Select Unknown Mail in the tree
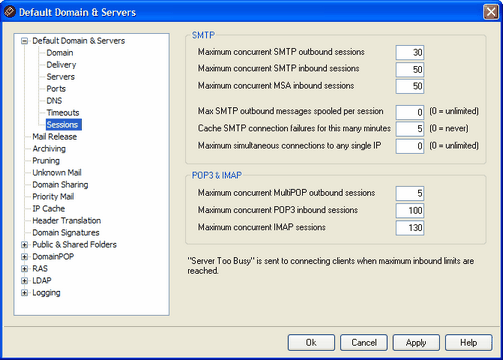503x360 pixels. 57,173
